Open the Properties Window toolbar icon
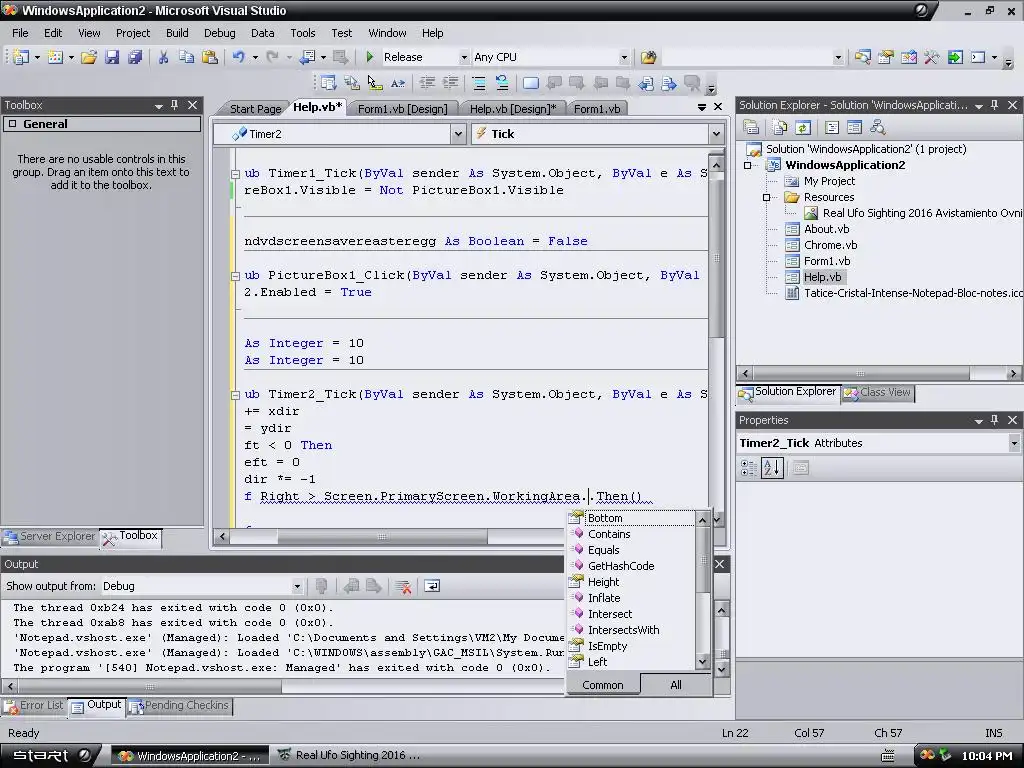Viewport: 1024px width, 768px height. 886,57
